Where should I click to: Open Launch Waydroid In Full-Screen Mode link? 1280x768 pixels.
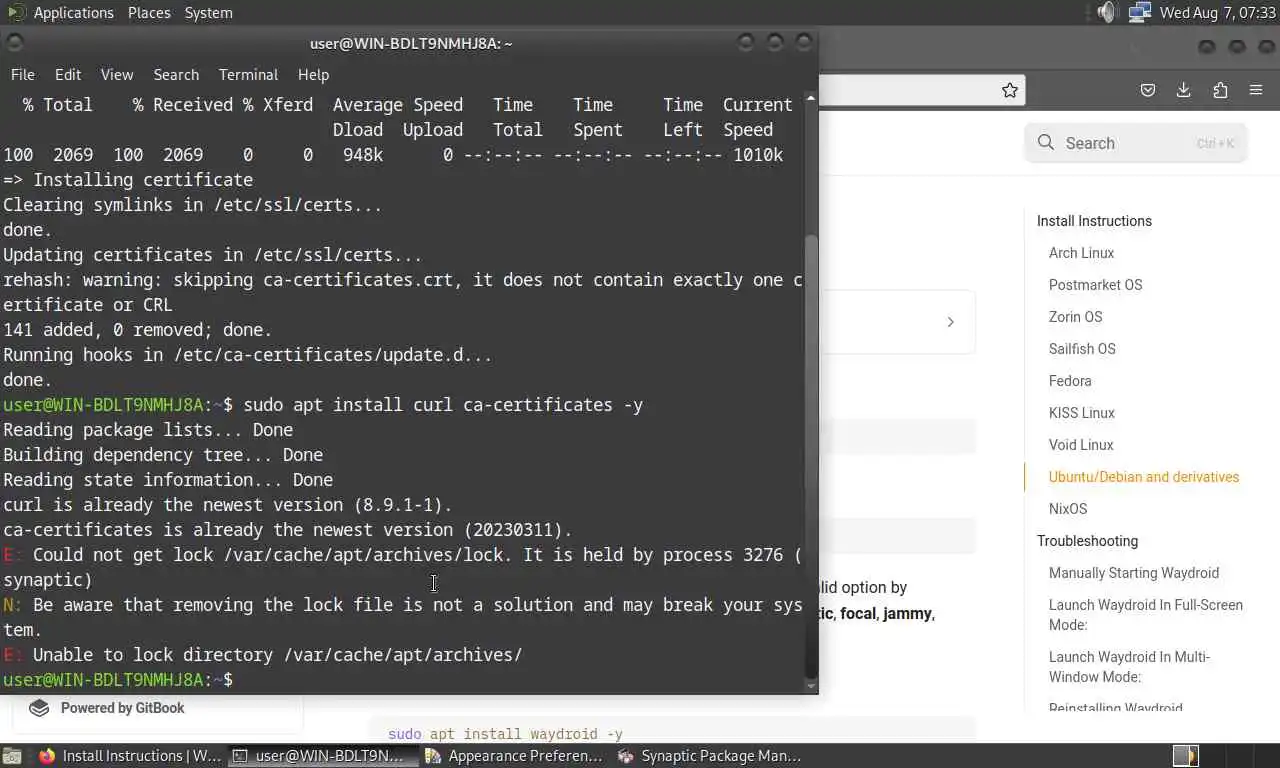1146,615
